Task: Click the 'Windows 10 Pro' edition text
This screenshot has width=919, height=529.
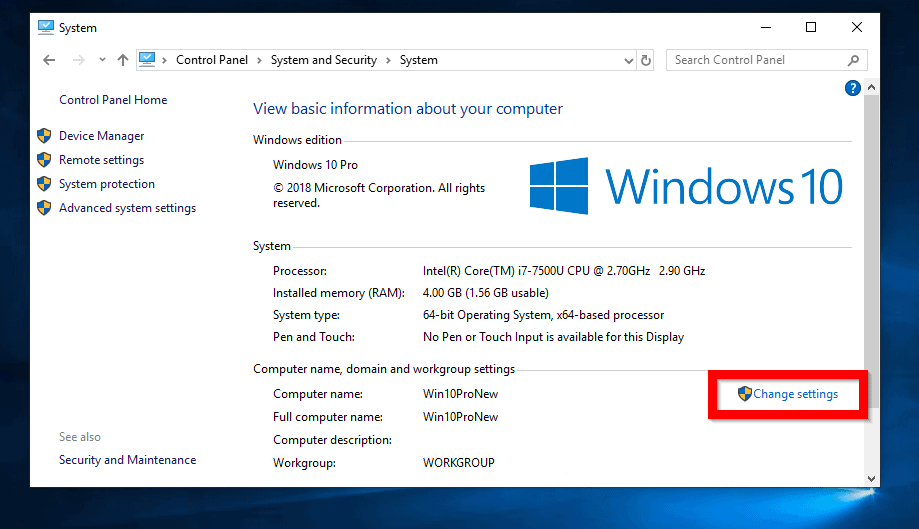Action: 315,165
